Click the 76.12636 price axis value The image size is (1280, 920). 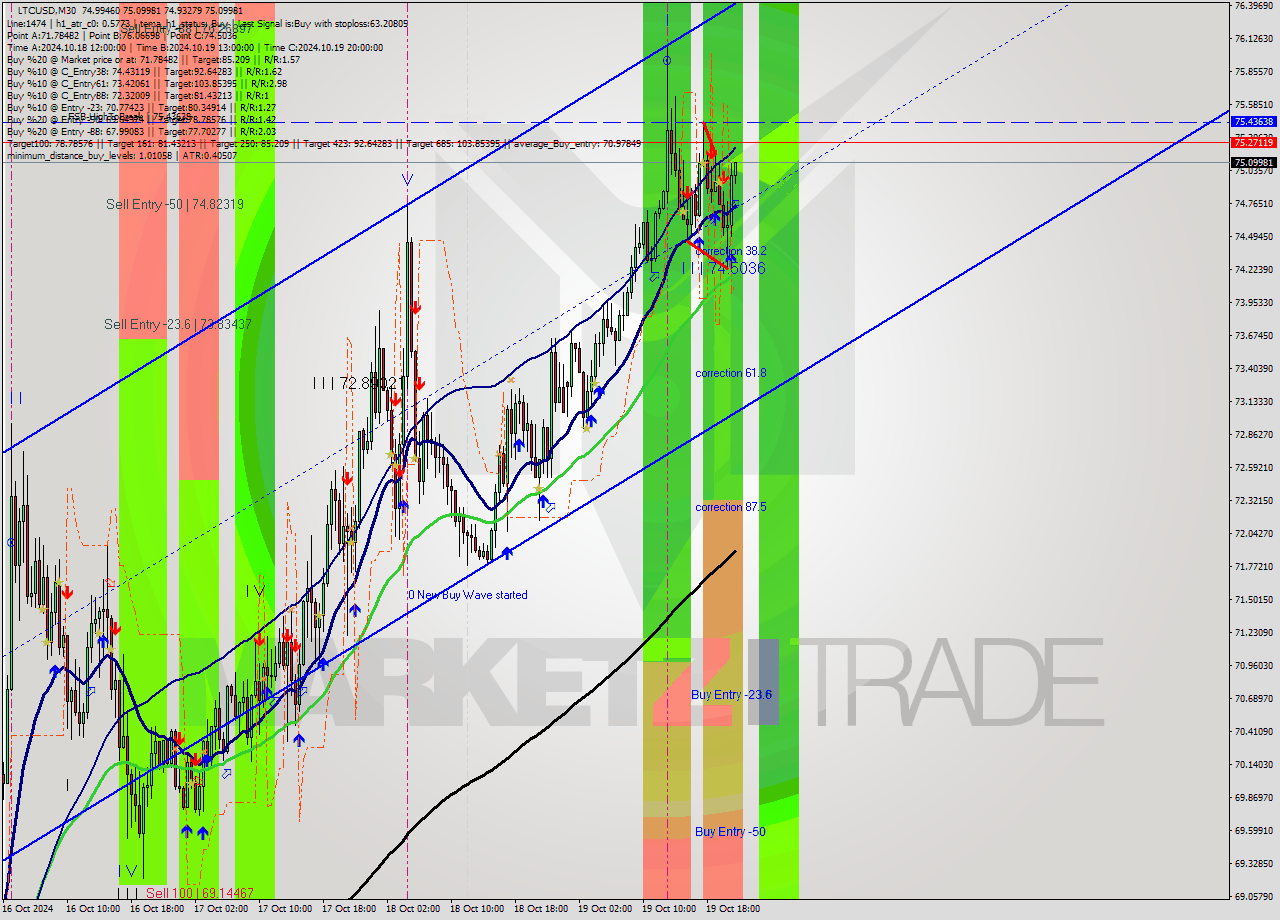pyautogui.click(x=1254, y=39)
